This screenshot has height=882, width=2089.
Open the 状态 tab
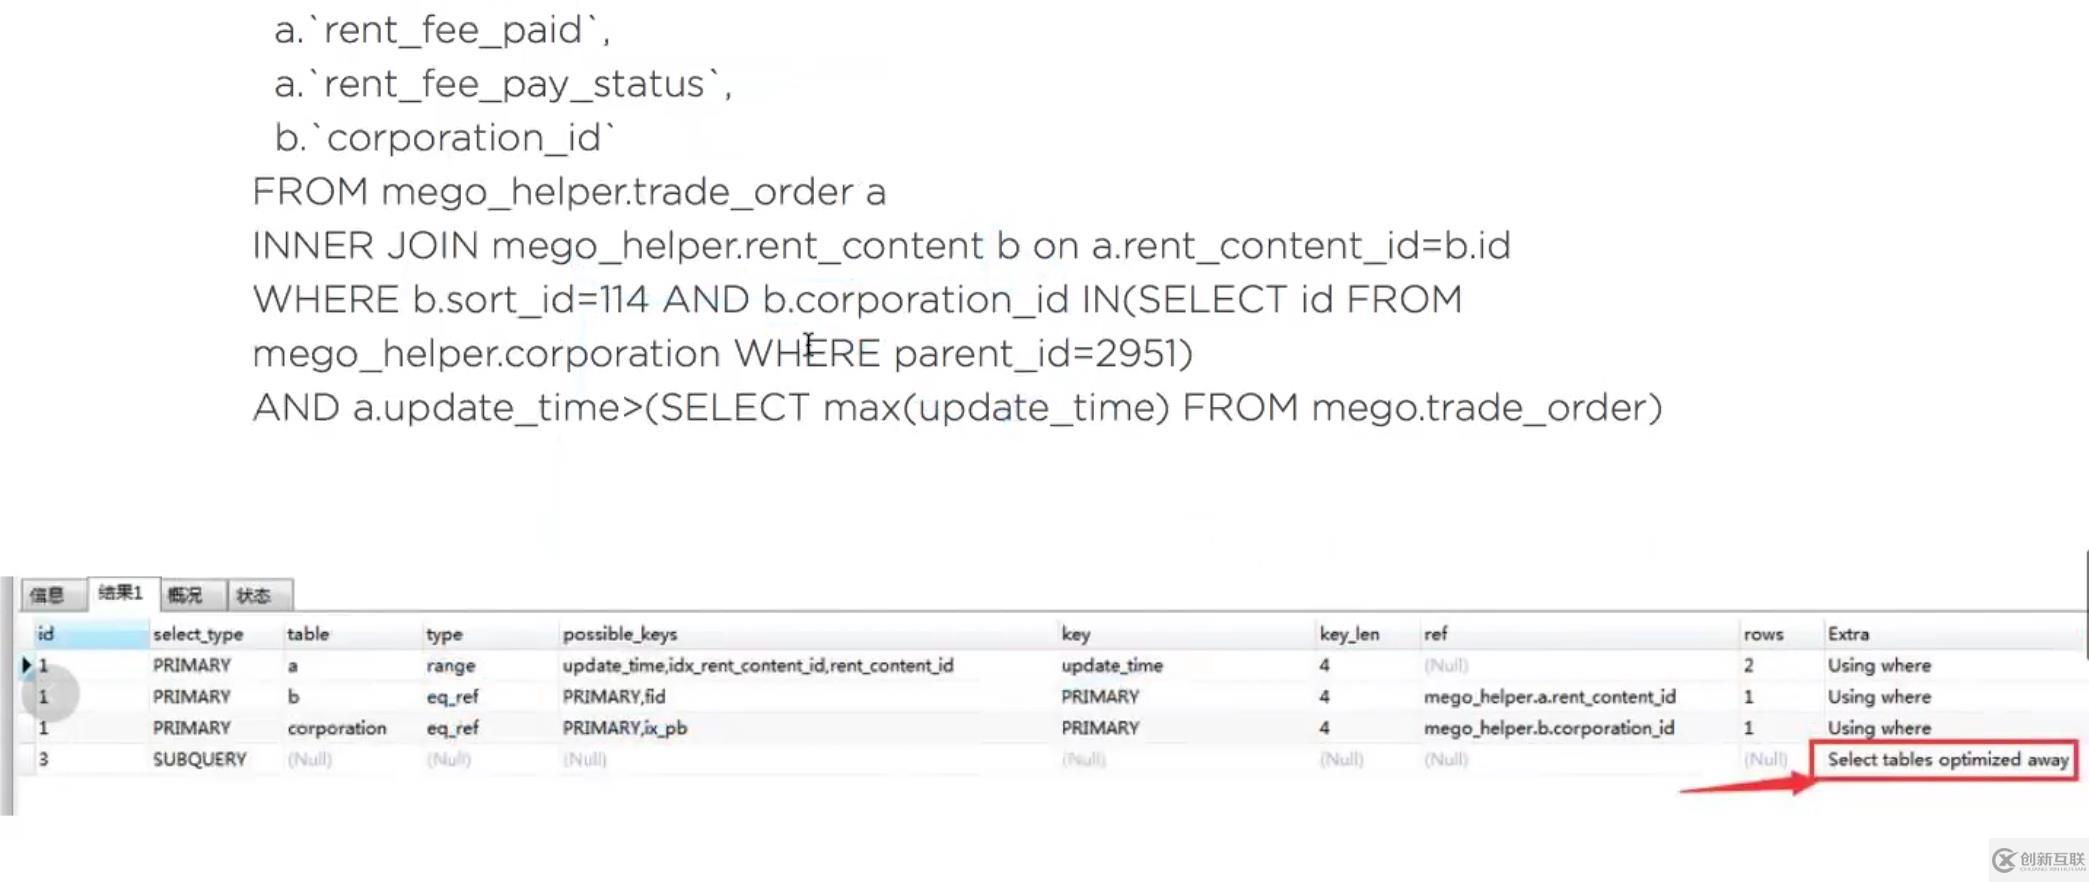[x=255, y=594]
